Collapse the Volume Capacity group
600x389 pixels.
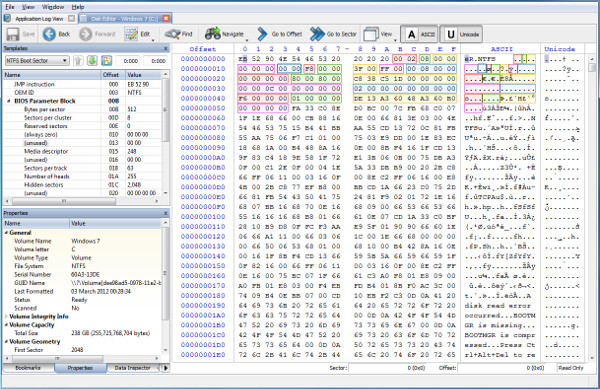coord(6,325)
